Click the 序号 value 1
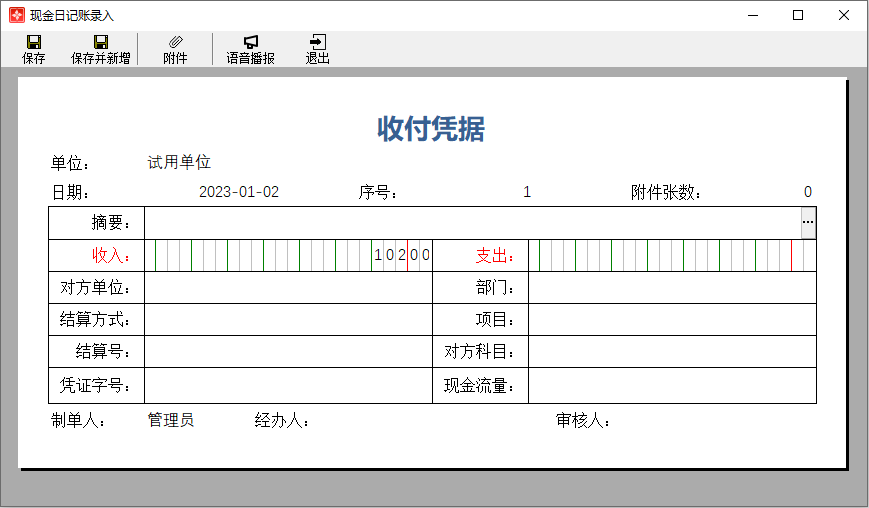The width and height of the screenshot is (869, 508). (x=527, y=192)
